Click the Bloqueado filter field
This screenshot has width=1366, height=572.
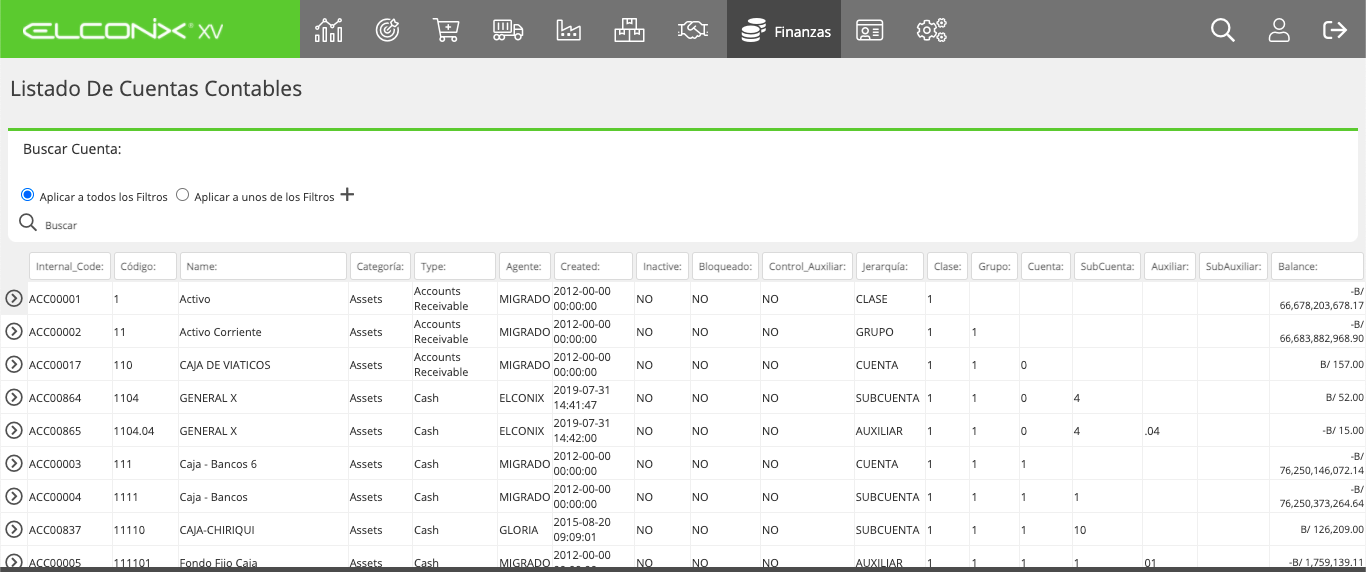point(725,266)
